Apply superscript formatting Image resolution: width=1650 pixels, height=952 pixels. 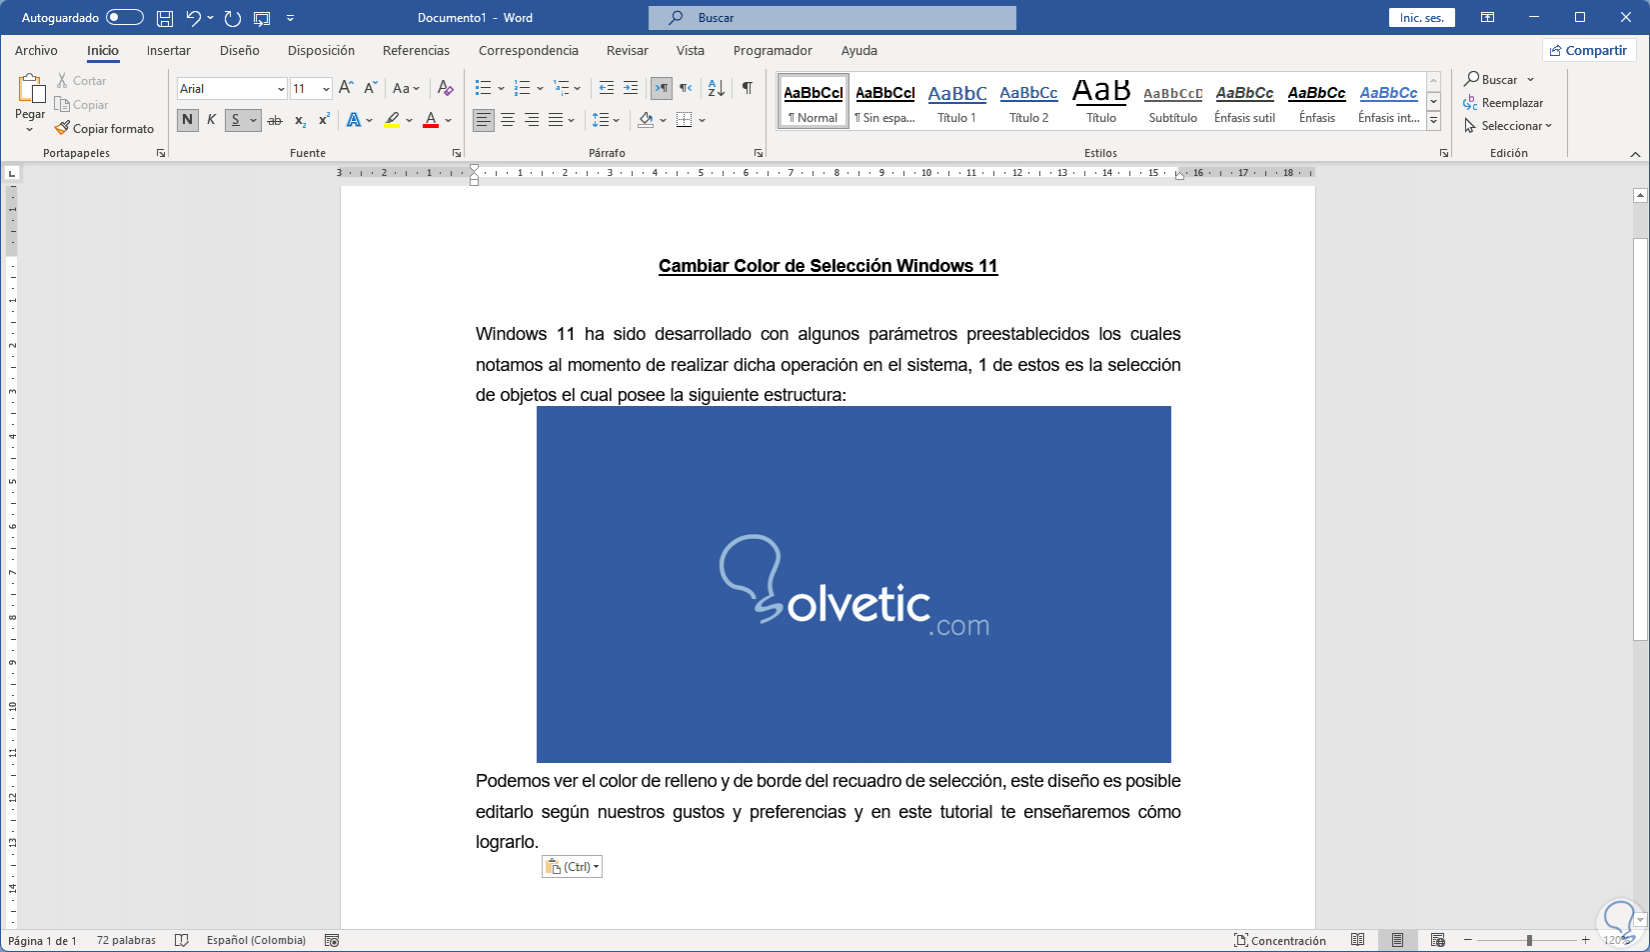coord(324,120)
